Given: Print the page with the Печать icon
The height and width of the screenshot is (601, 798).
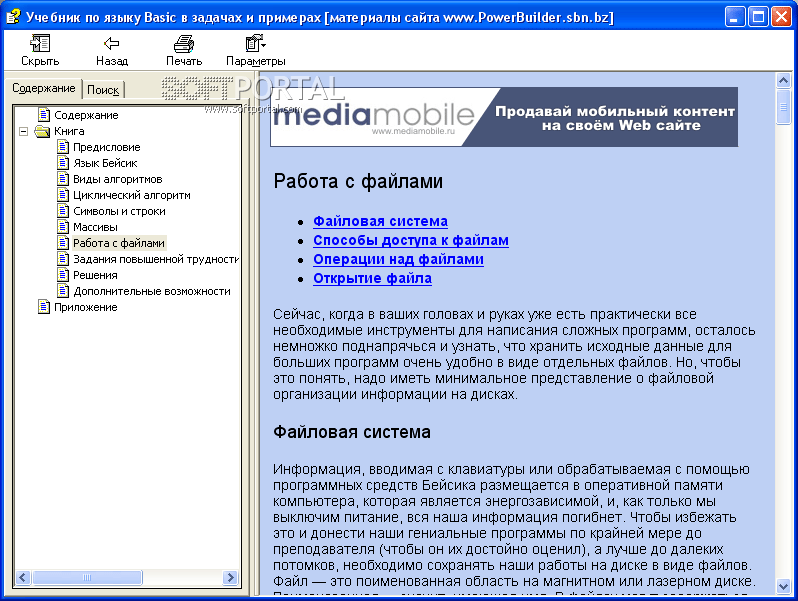Looking at the screenshot, I should coord(184,44).
